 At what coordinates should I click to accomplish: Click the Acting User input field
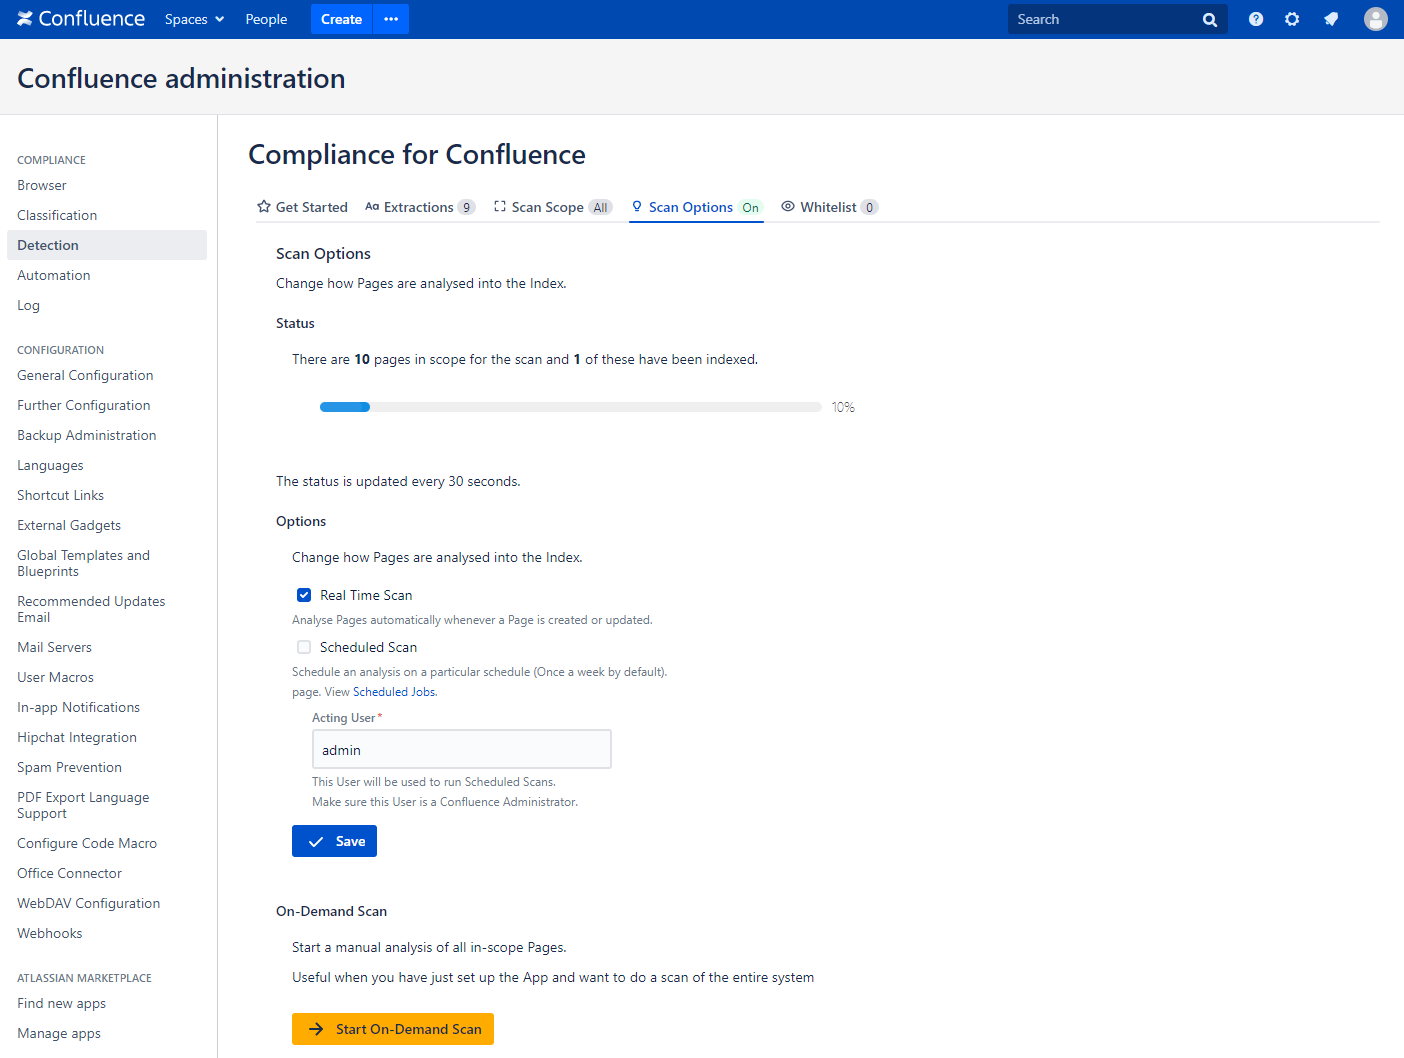coord(462,749)
